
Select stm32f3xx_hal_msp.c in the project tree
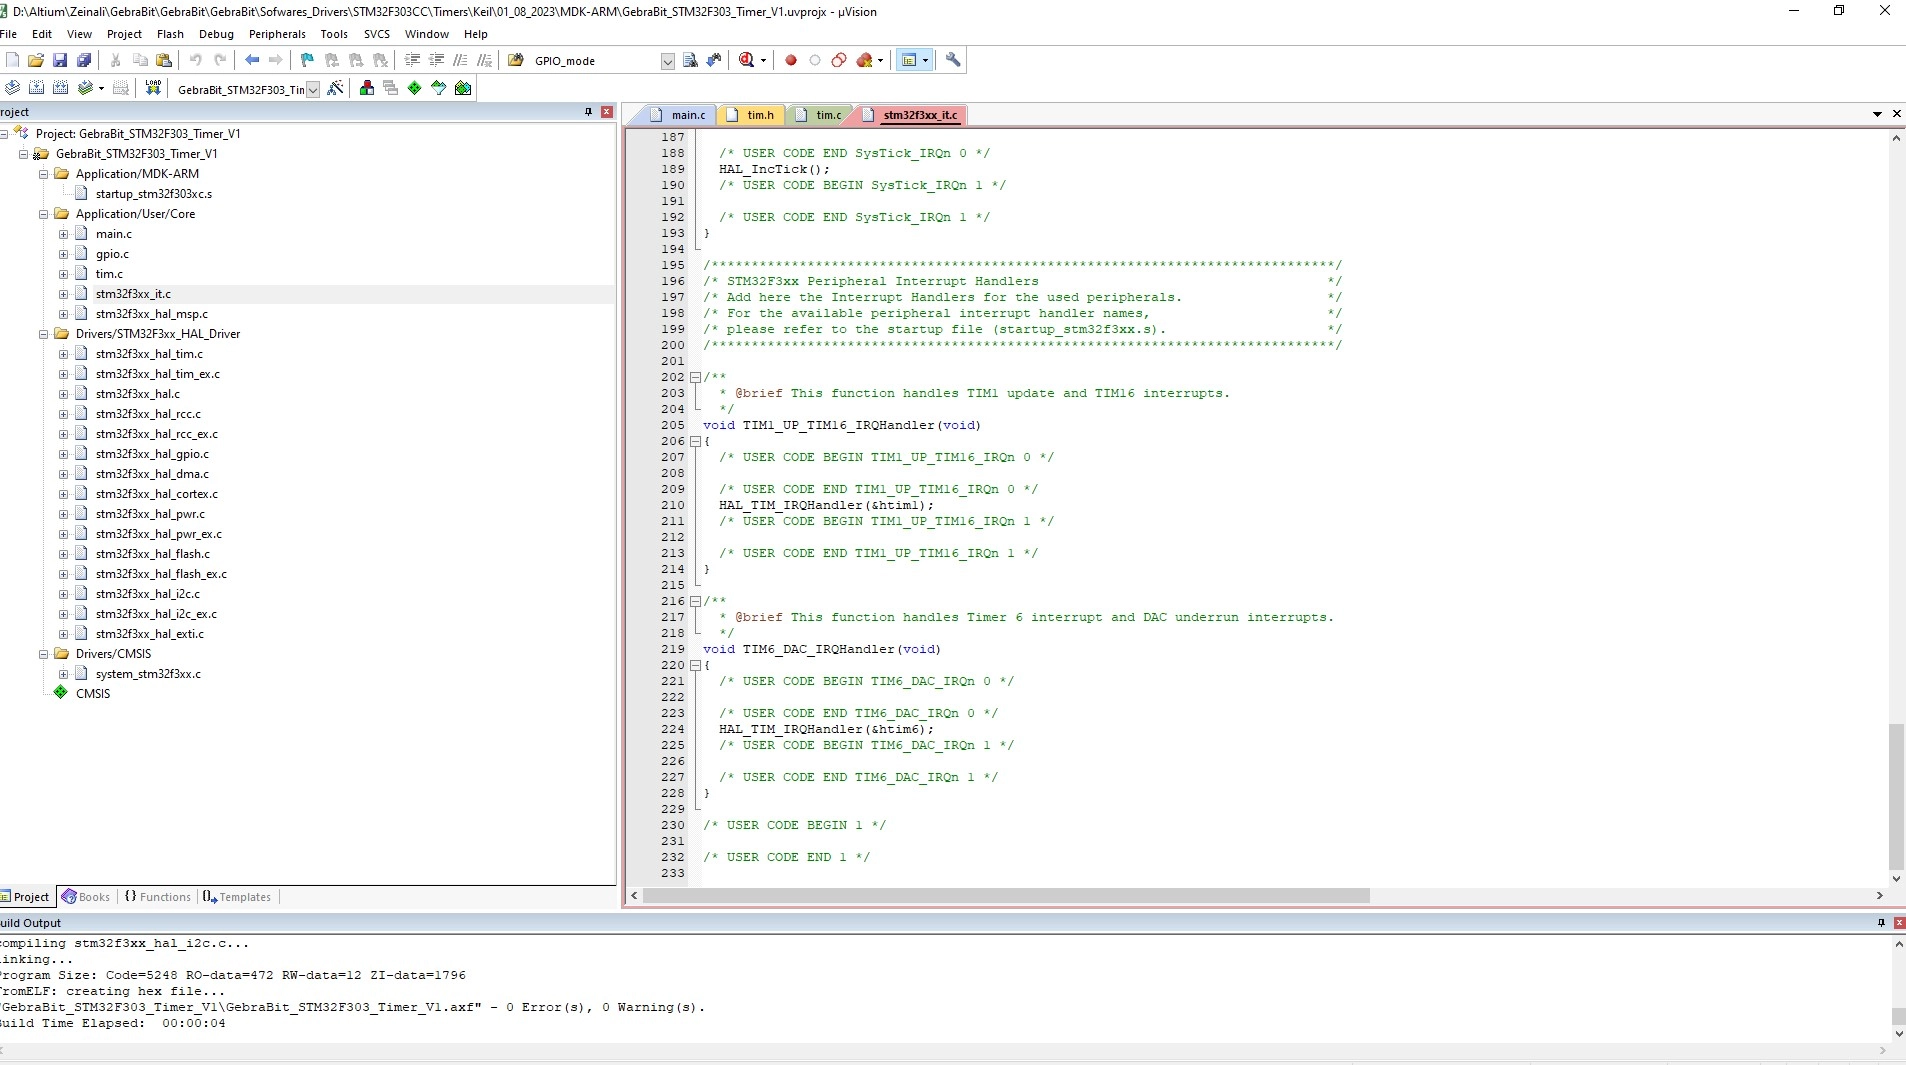[x=152, y=314]
